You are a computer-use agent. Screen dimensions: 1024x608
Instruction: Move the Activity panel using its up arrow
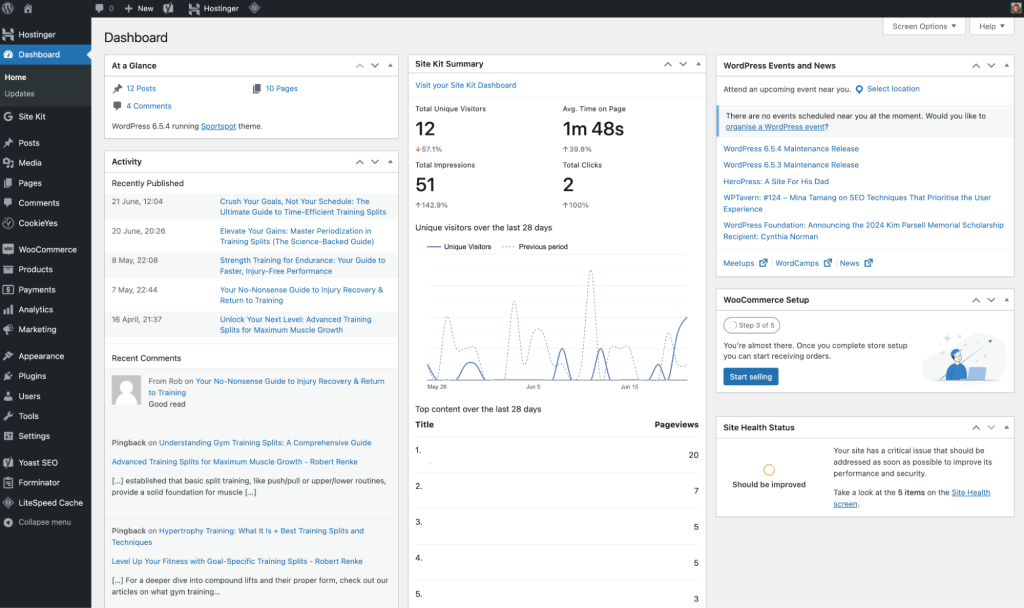359,161
